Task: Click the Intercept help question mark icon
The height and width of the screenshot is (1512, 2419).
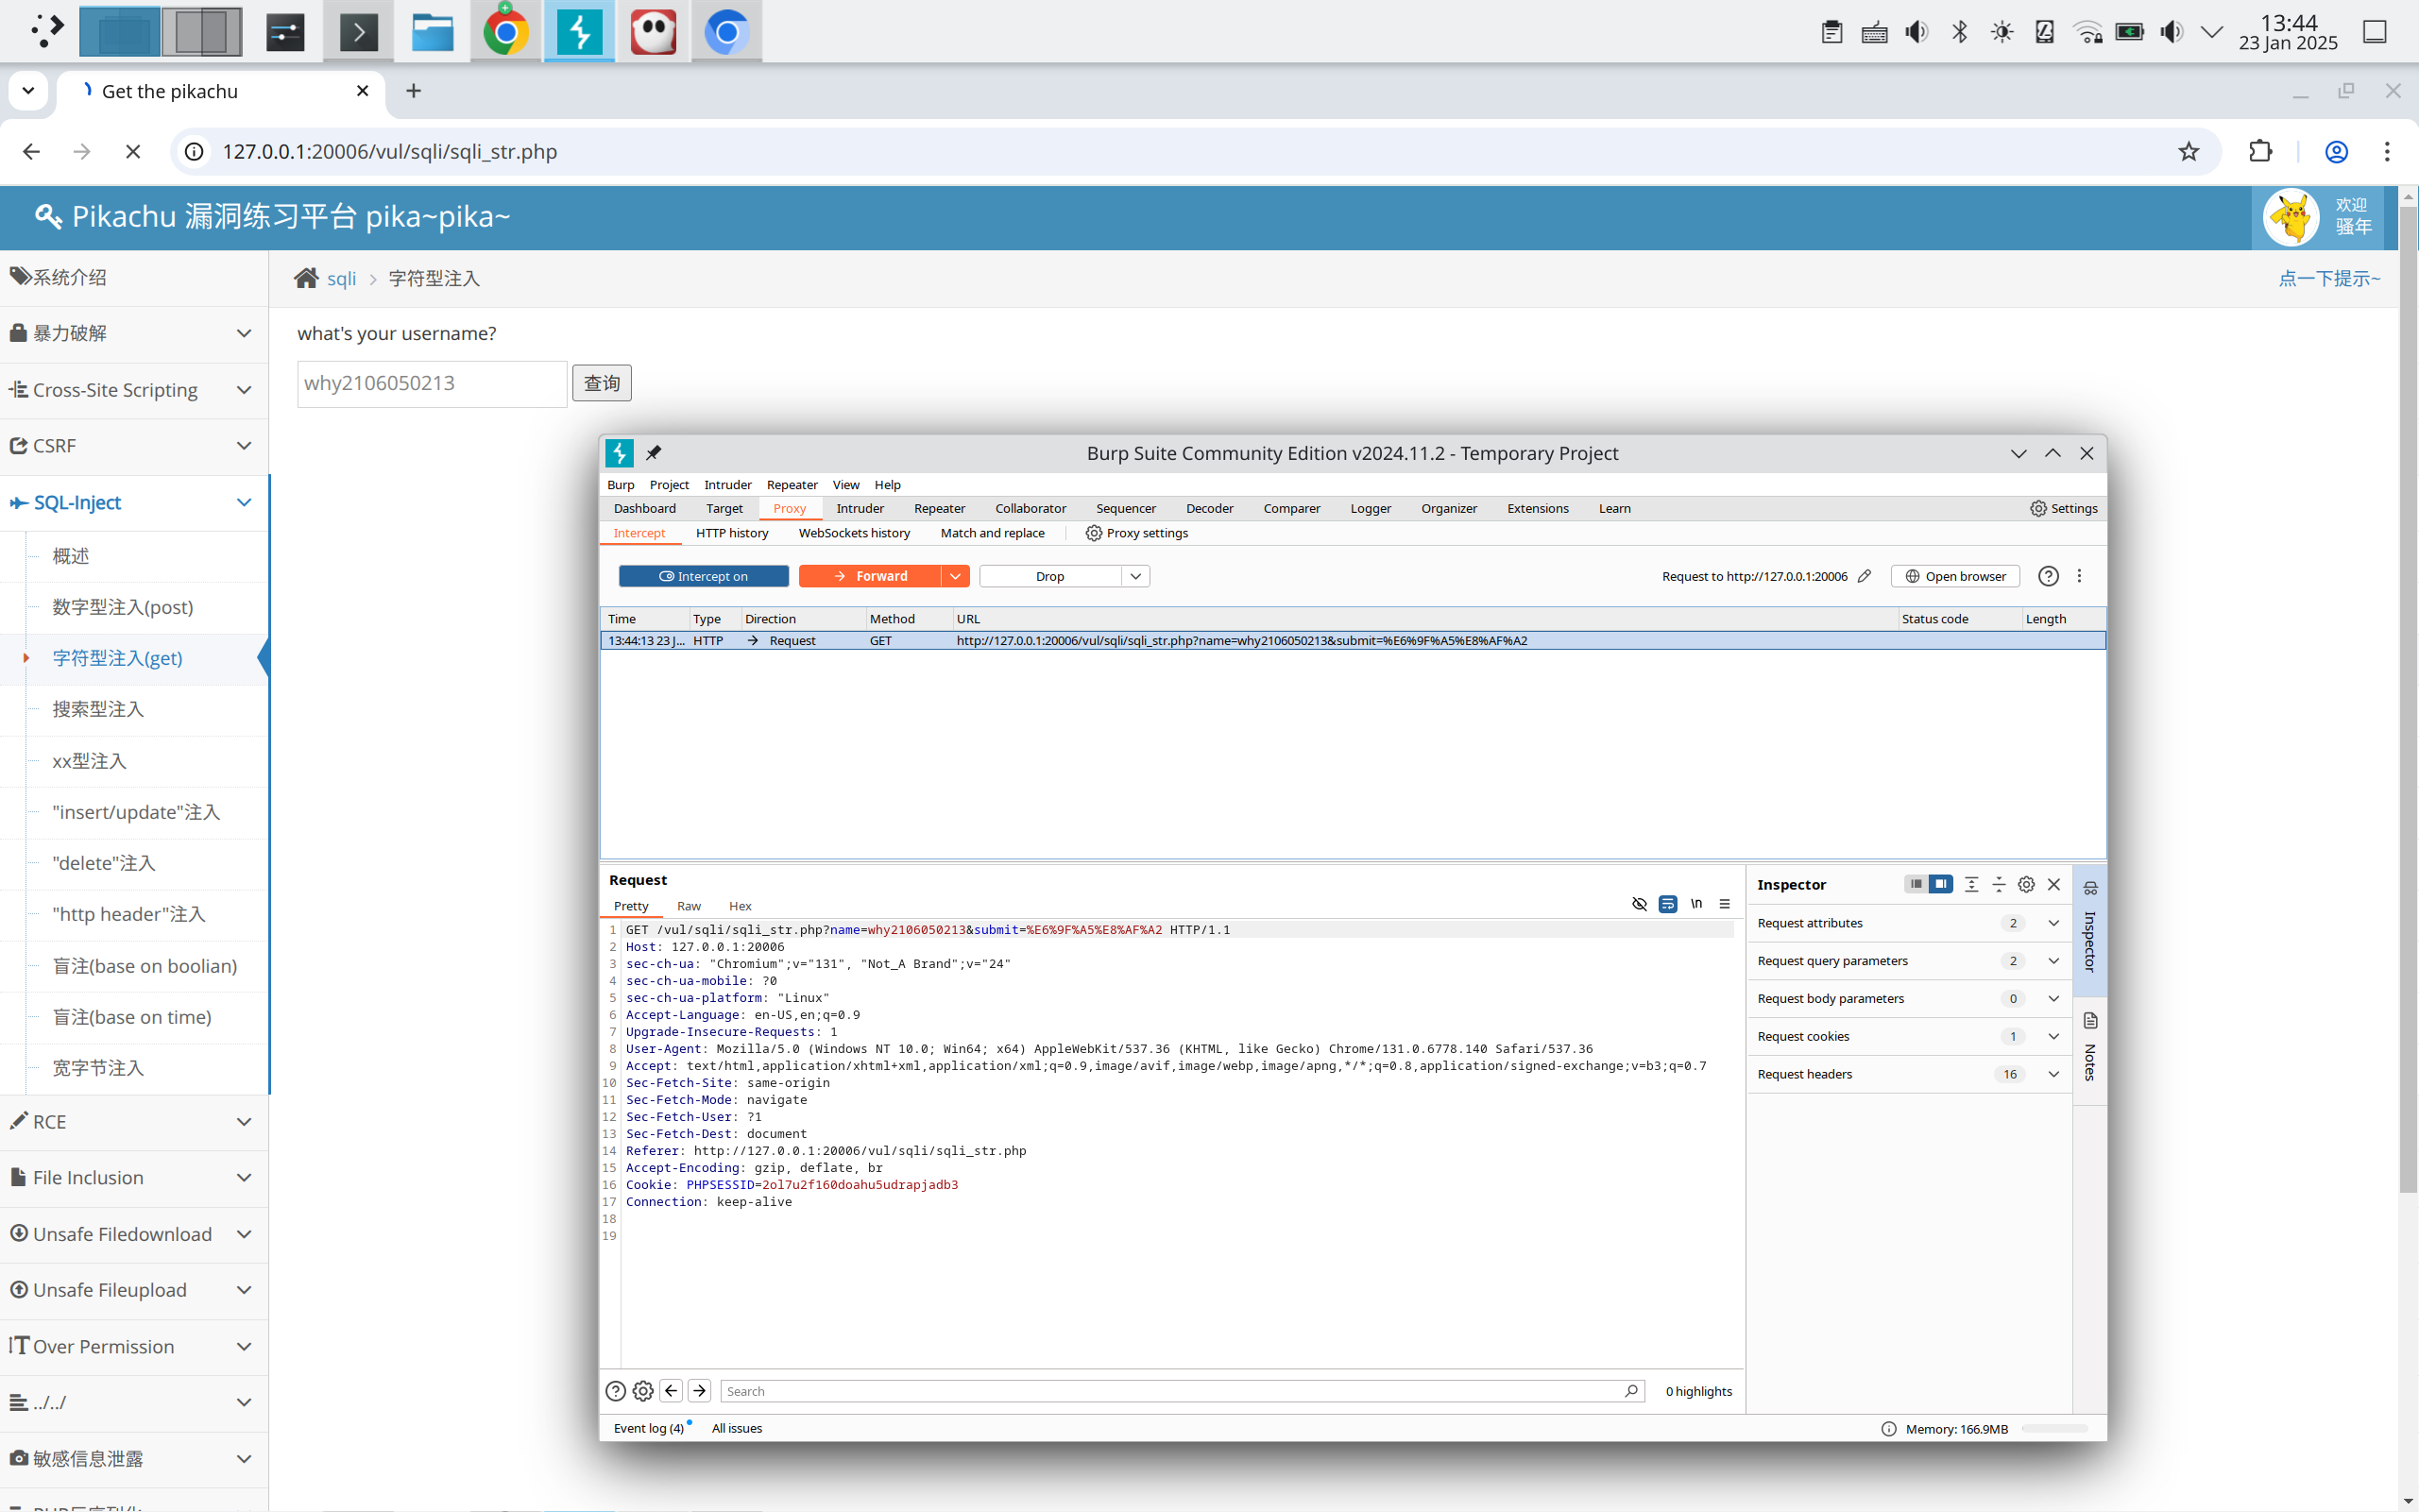Action: (2047, 576)
